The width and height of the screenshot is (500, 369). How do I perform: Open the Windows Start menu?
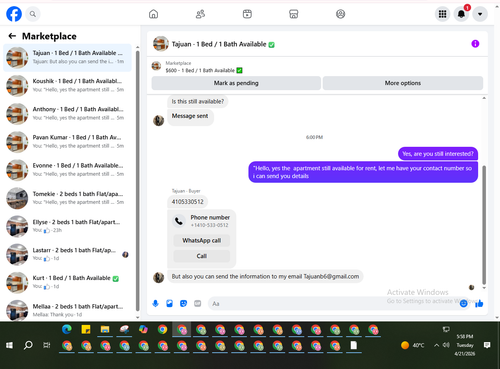(9, 345)
